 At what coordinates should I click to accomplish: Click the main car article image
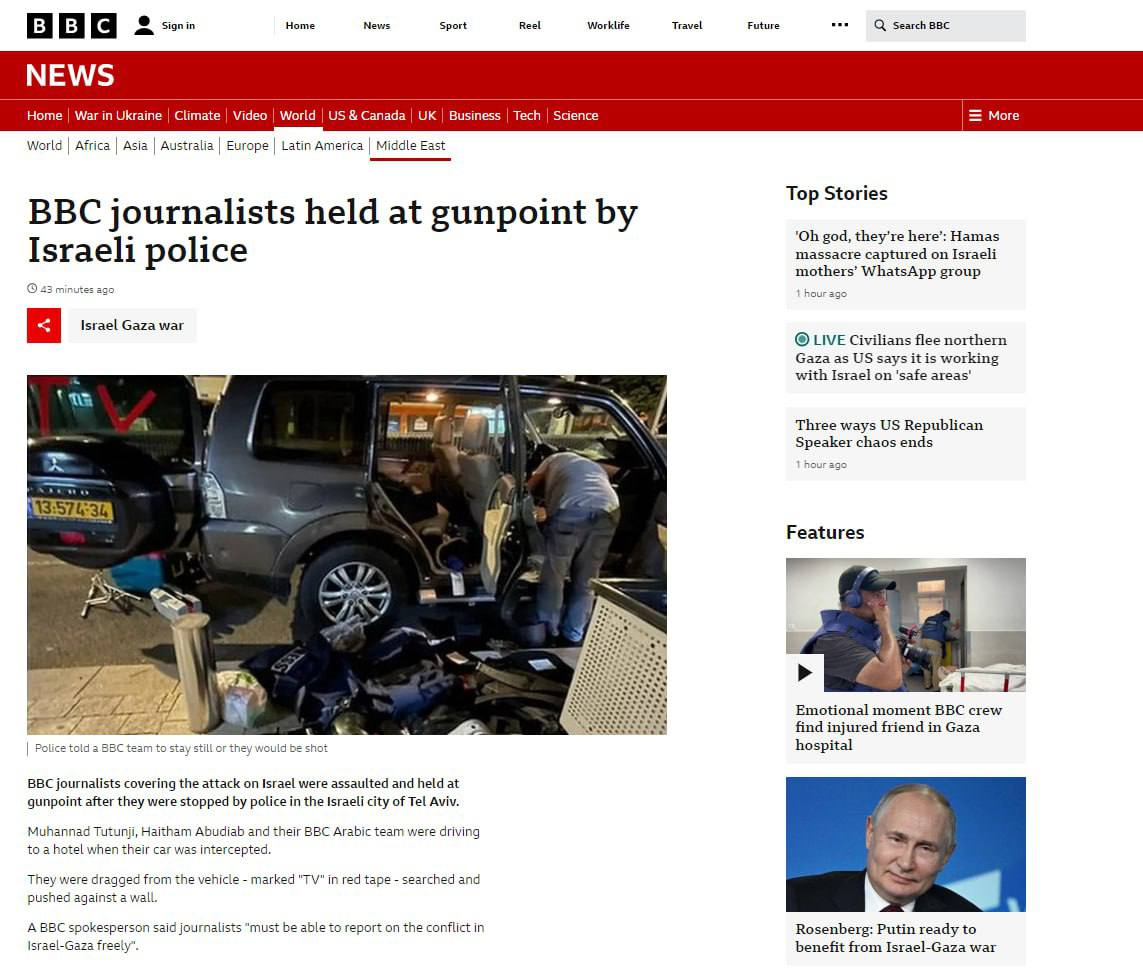[x=347, y=555]
